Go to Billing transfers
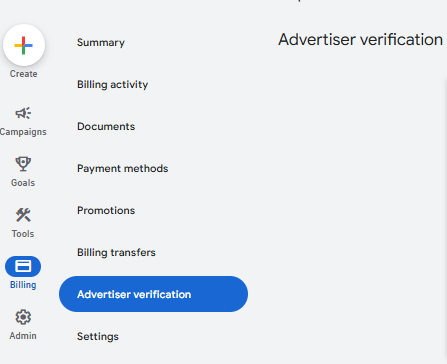447x364 pixels. (116, 253)
